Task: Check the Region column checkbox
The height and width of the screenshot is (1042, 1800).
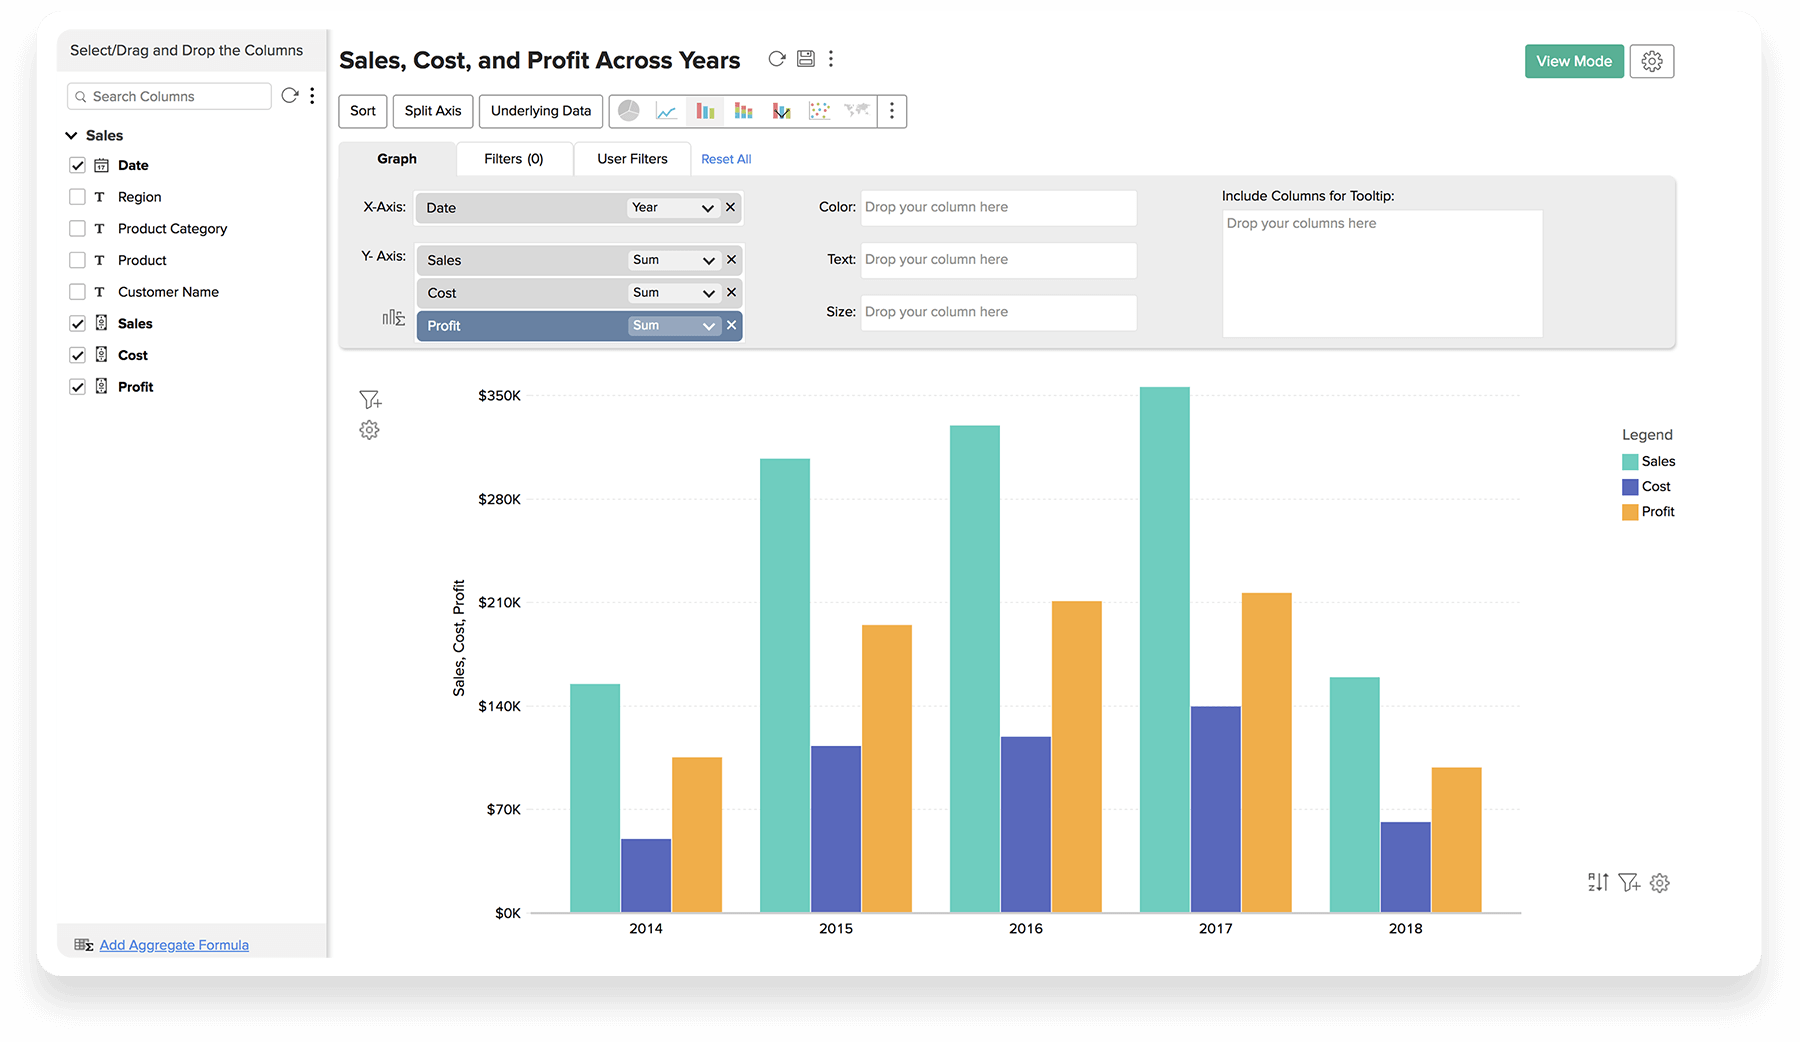Action: click(x=77, y=197)
